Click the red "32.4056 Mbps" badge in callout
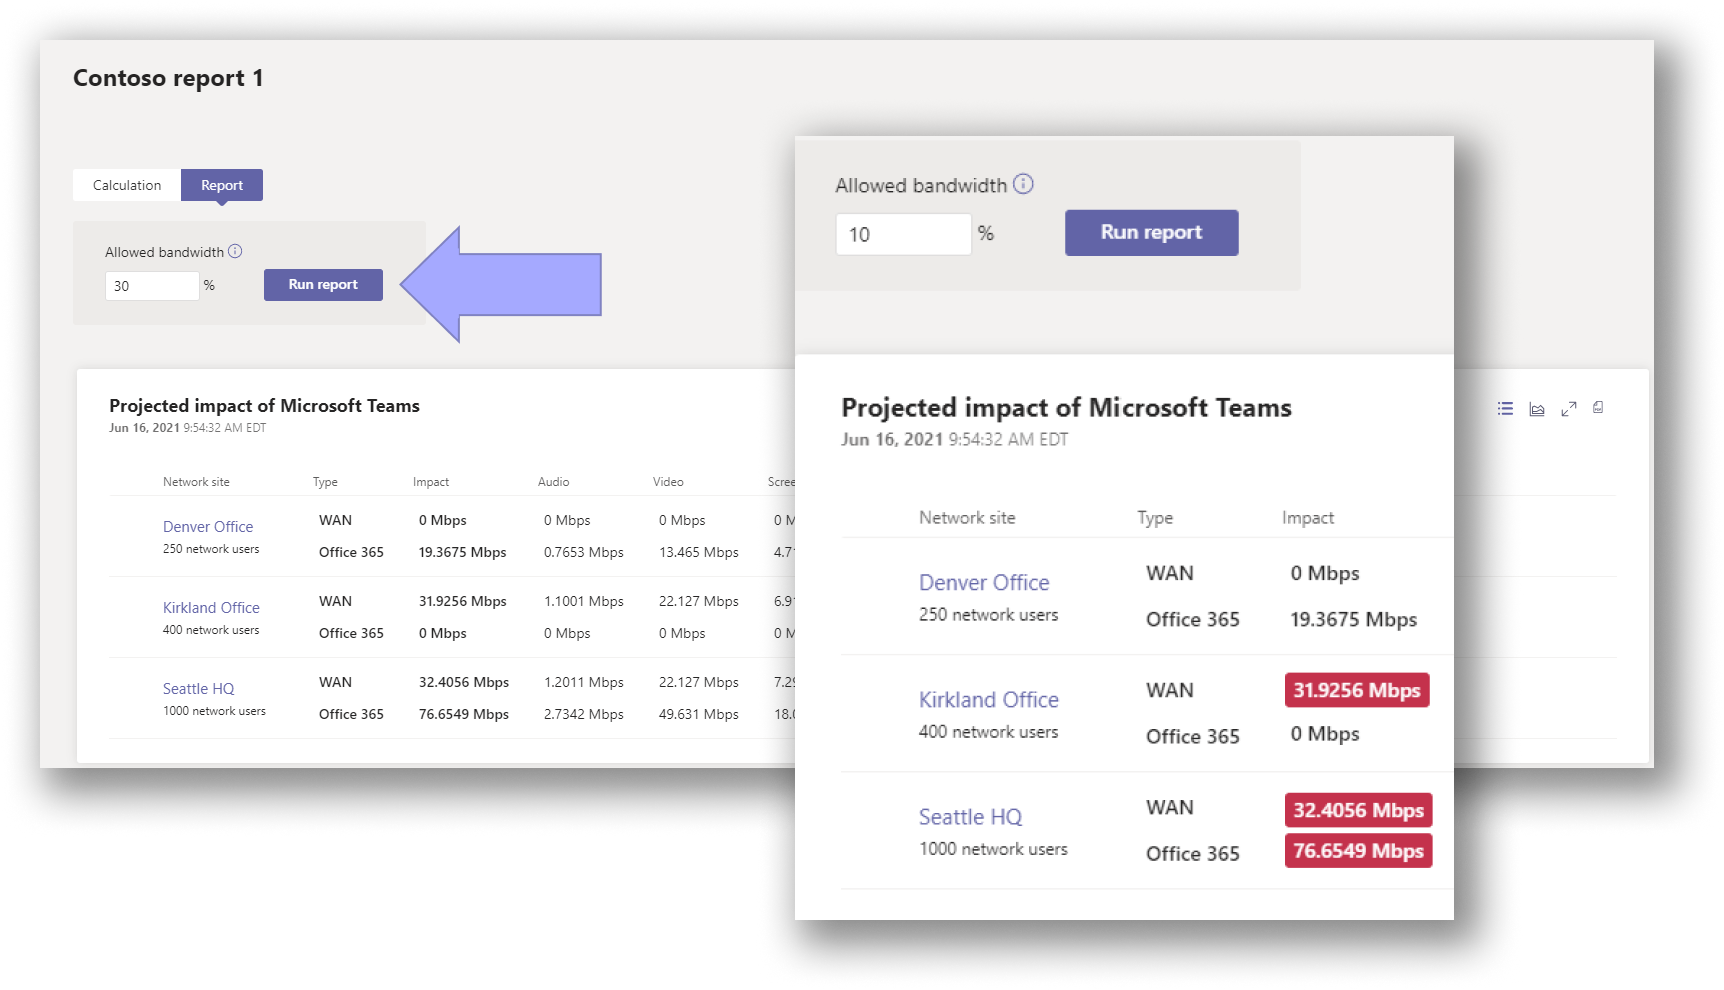 click(1359, 810)
